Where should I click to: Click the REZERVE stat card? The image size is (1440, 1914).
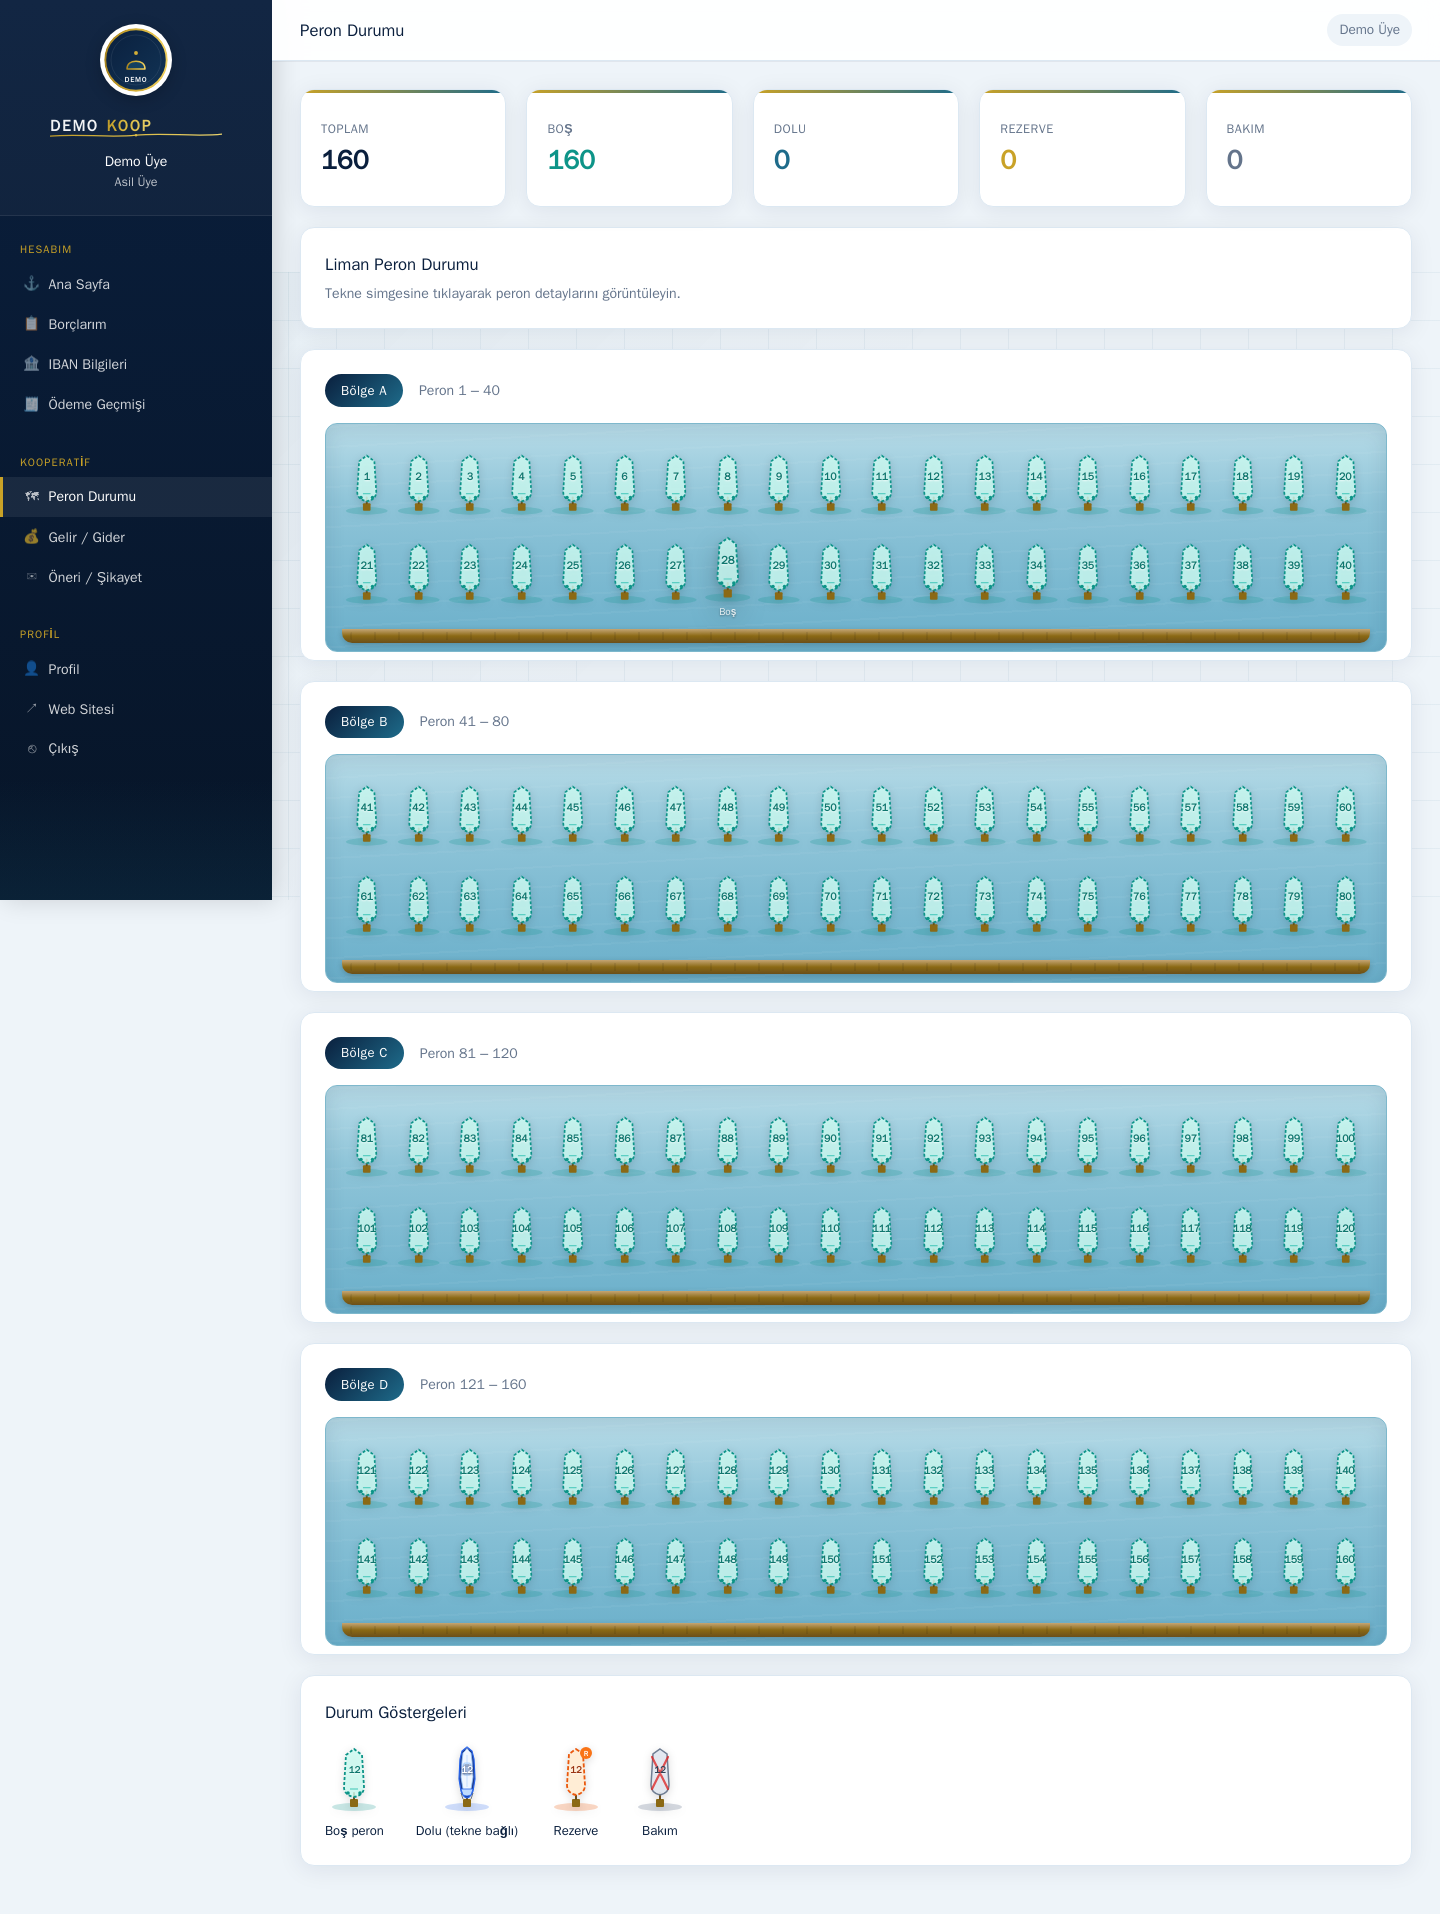[1082, 148]
